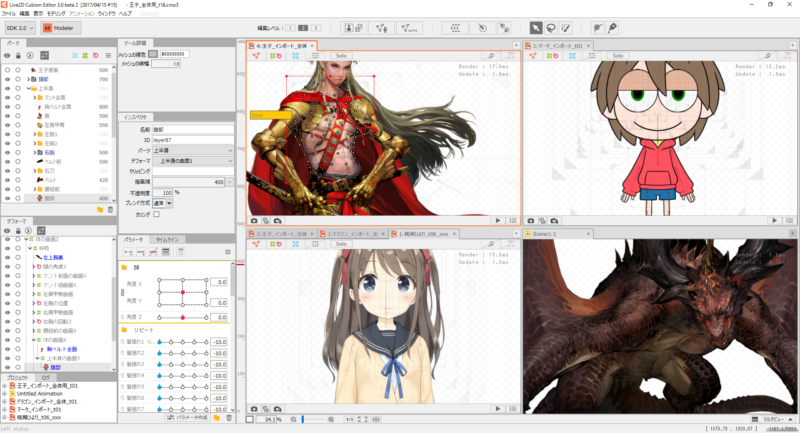The image size is (800, 433).
Task: Click play button in the girl model view
Action: pos(498,409)
